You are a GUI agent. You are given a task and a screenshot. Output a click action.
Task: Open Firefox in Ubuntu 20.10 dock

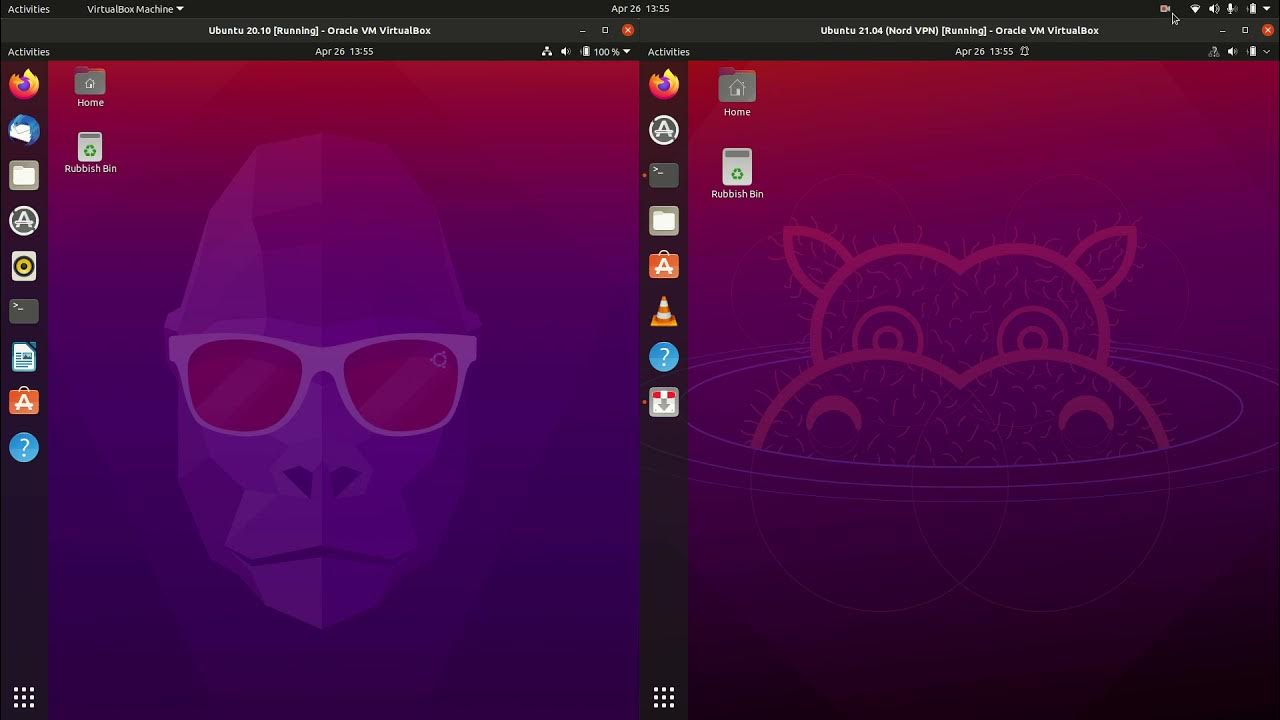[x=24, y=84]
